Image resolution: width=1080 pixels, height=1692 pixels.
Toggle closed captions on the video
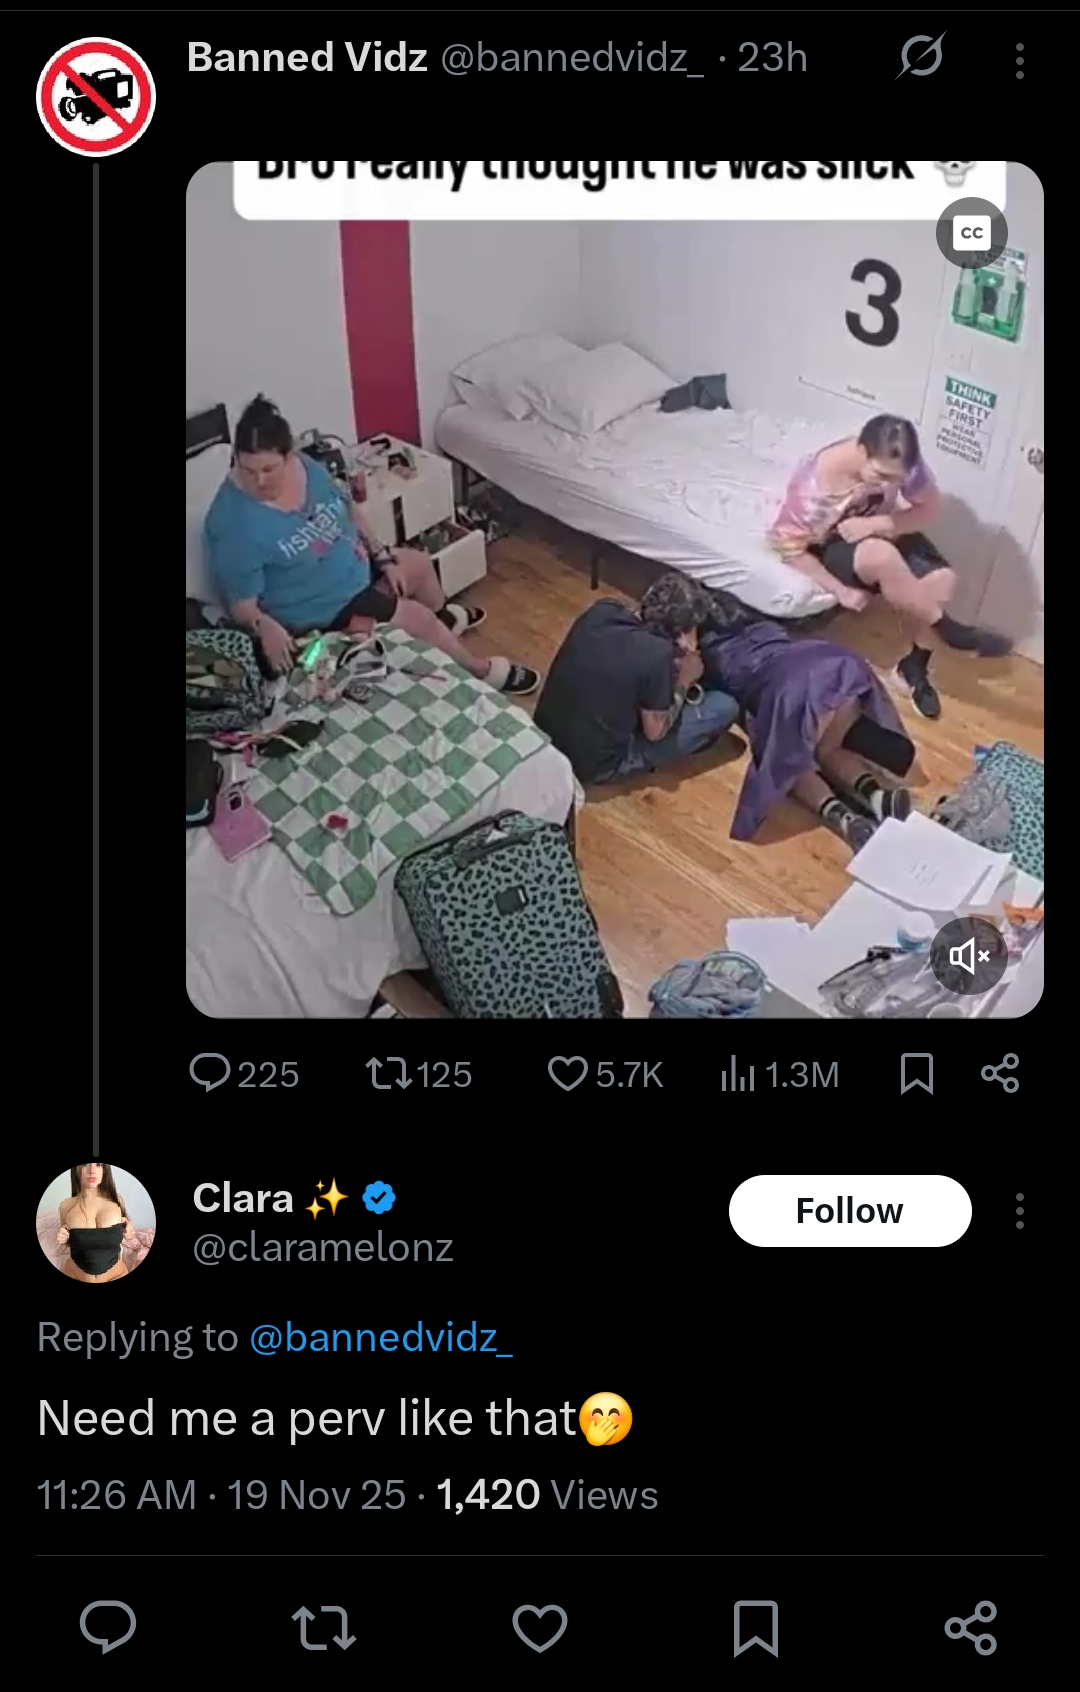pos(971,233)
